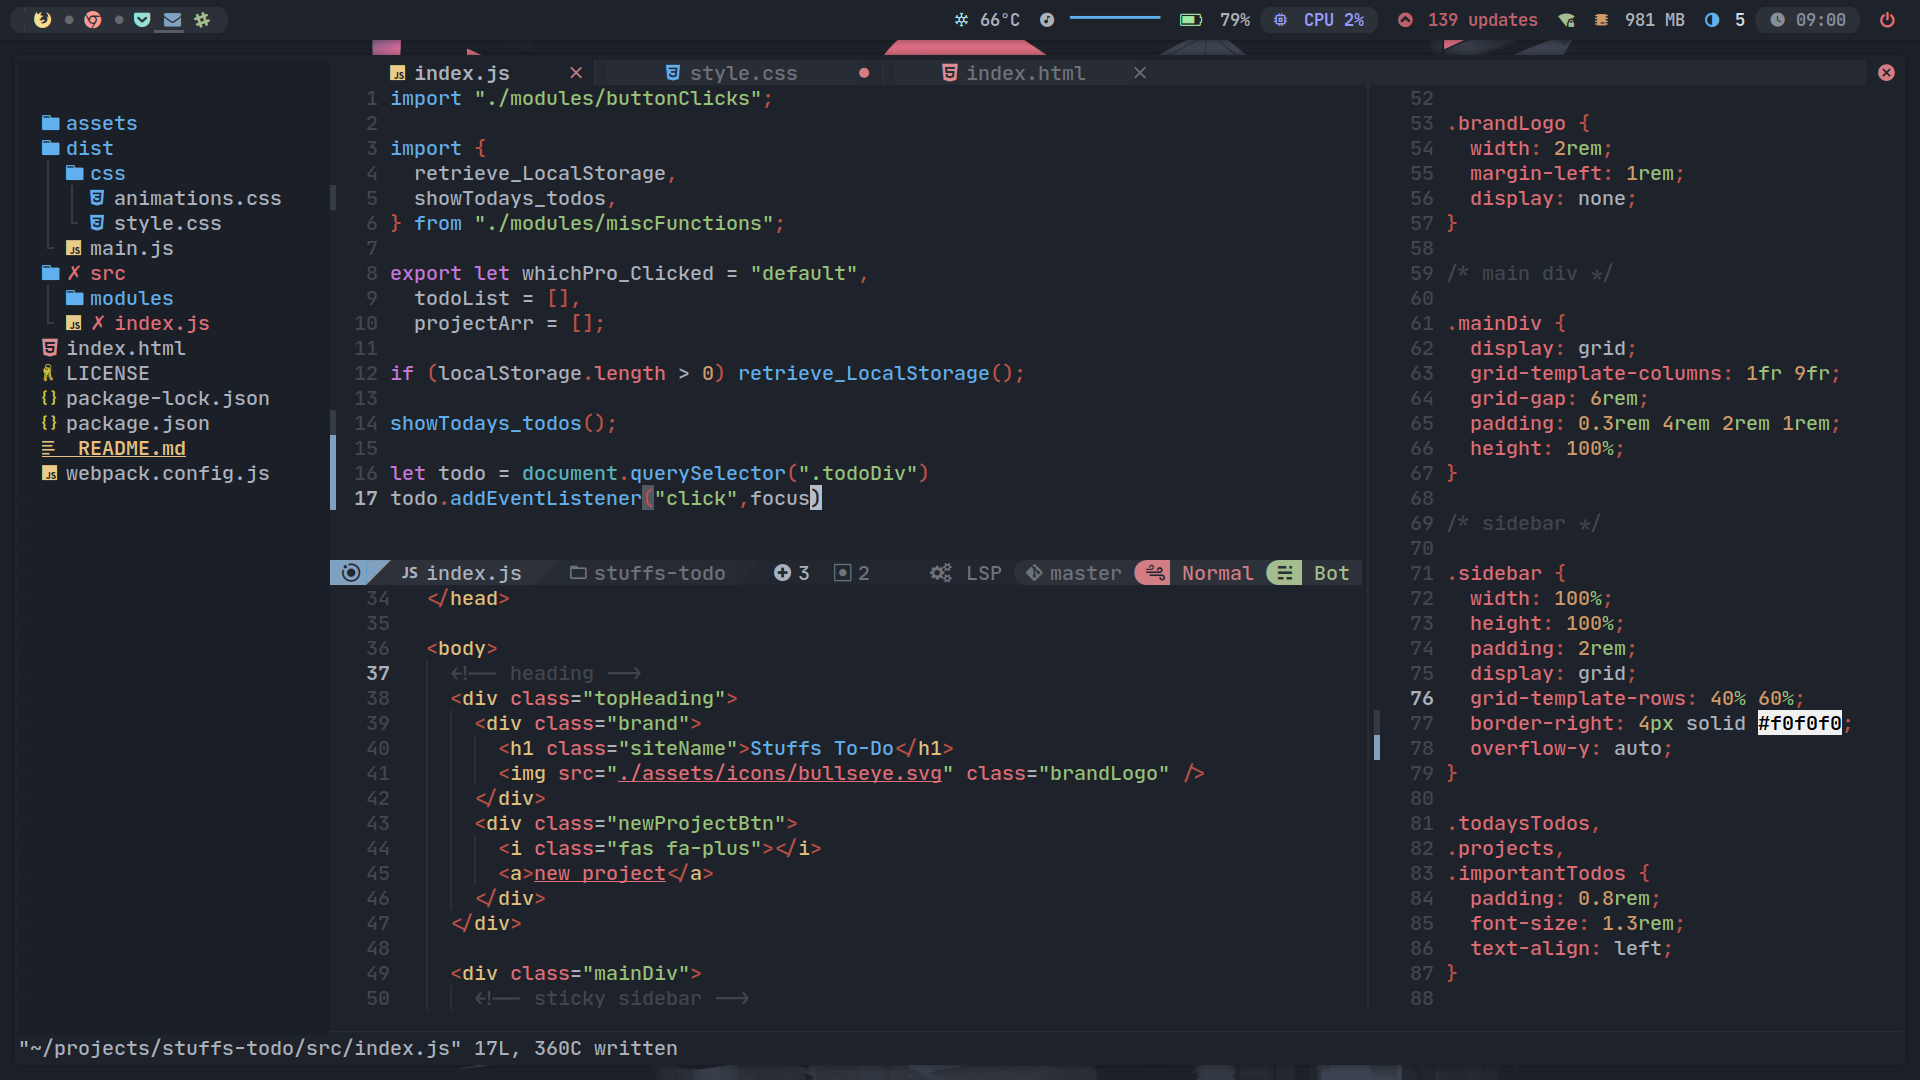This screenshot has width=1920, height=1080.
Task: Open the mail envelope icon
Action: (172, 19)
